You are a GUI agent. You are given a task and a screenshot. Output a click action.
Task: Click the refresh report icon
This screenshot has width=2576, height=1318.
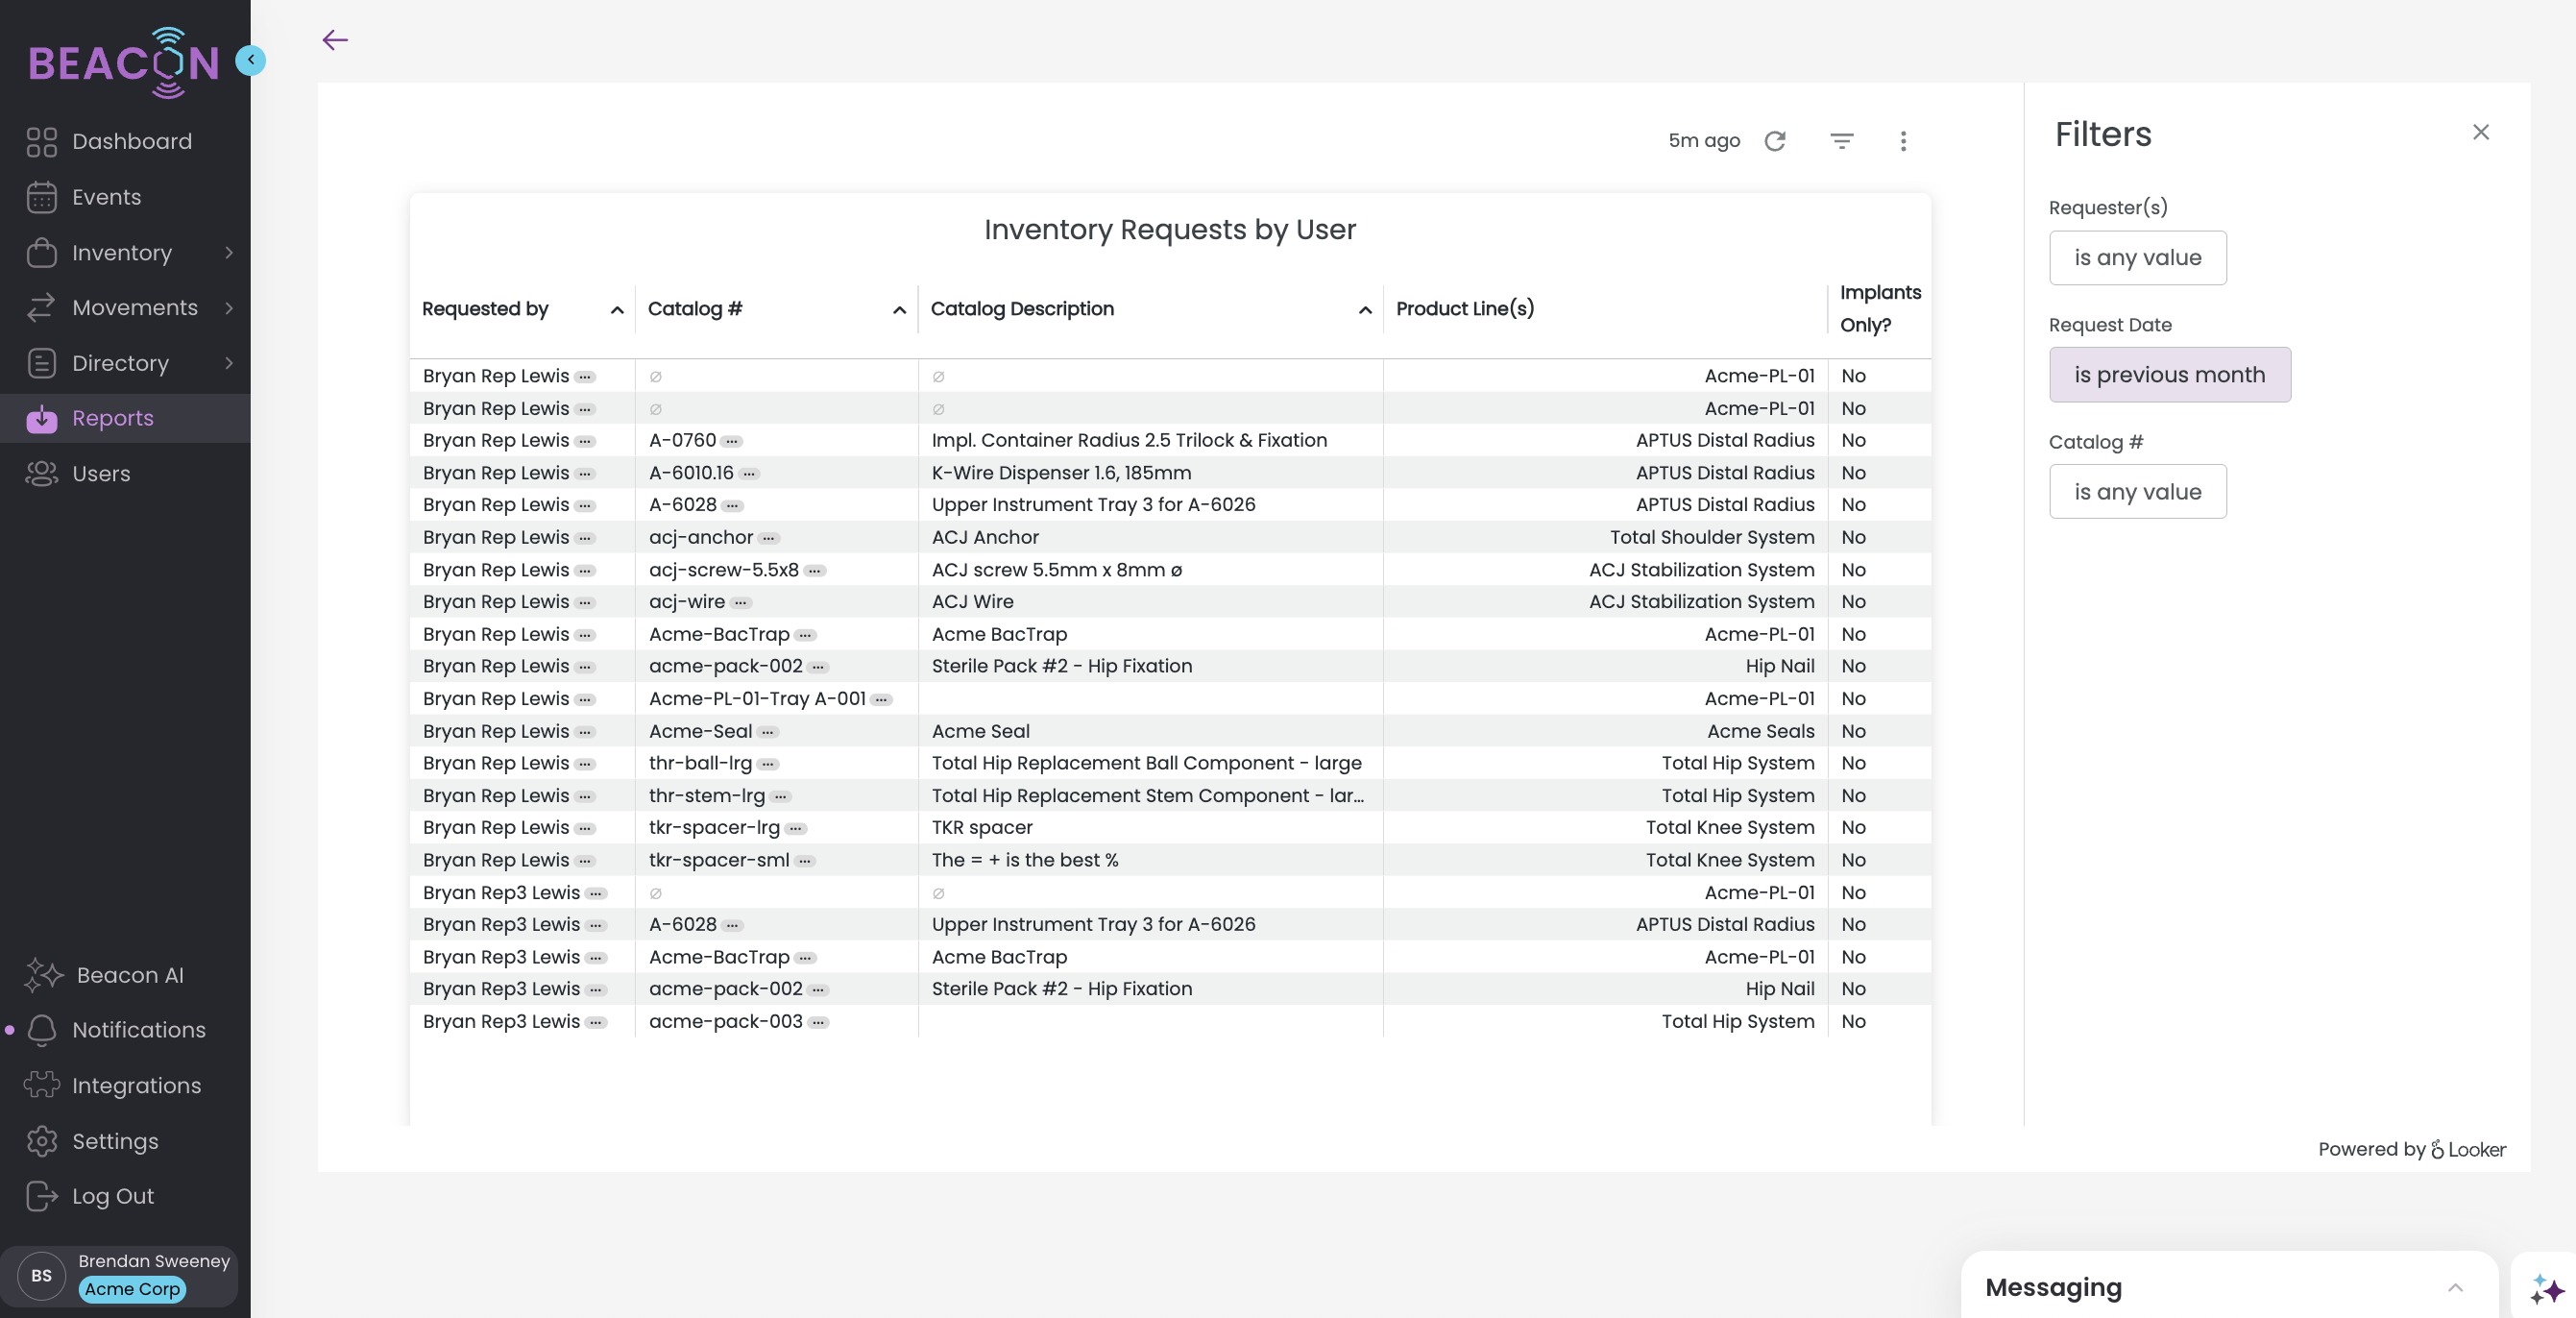click(x=1775, y=141)
